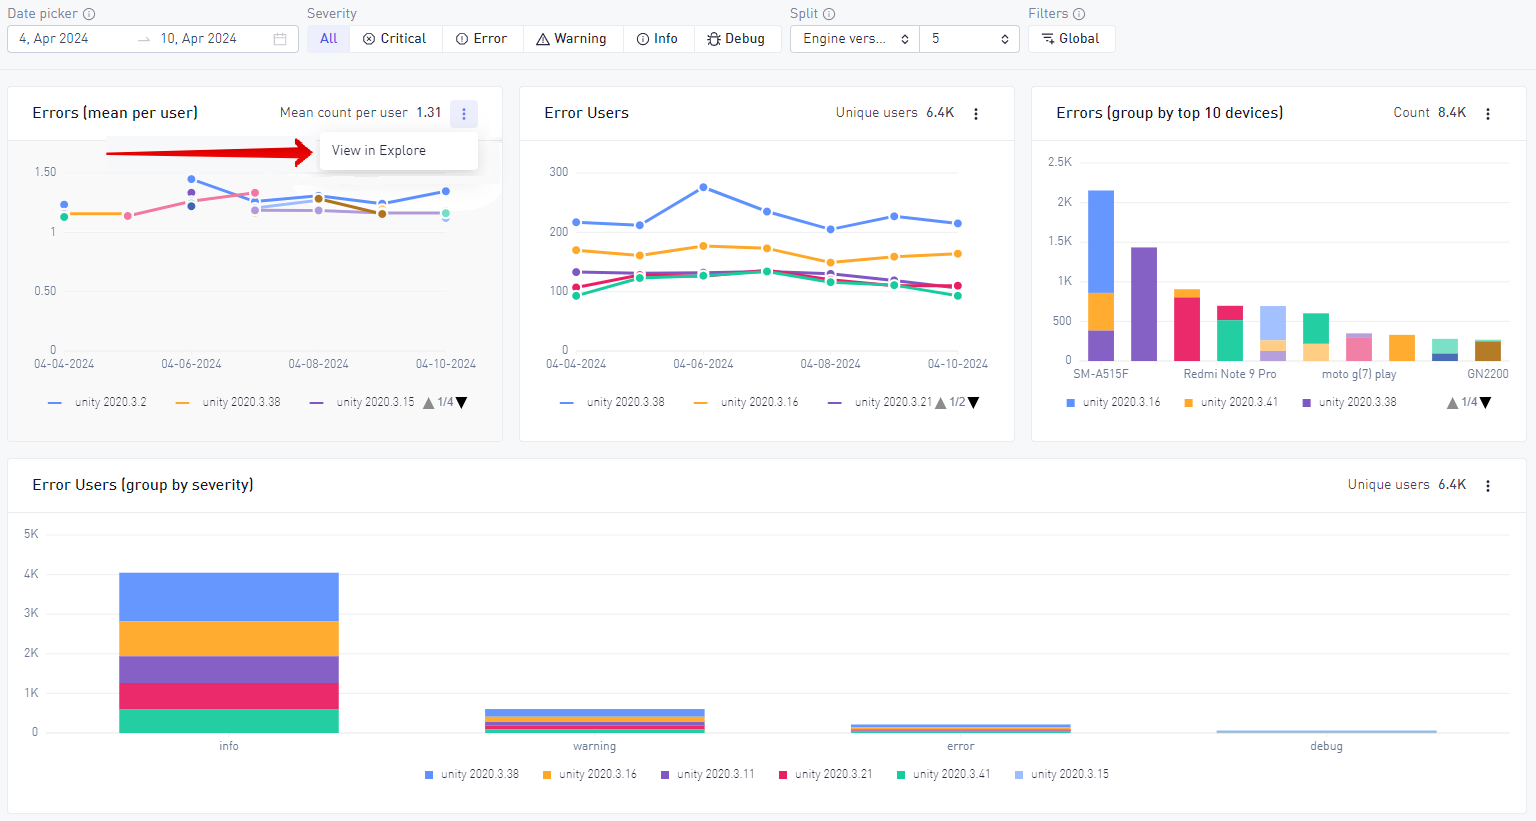Screen dimensions: 1536x821
Task: Select All severity filter
Action: 329,39
